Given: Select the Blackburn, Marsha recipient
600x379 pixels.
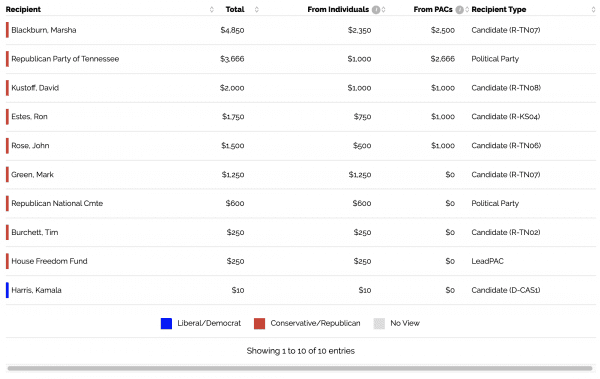Looking at the screenshot, I should coord(44,30).
